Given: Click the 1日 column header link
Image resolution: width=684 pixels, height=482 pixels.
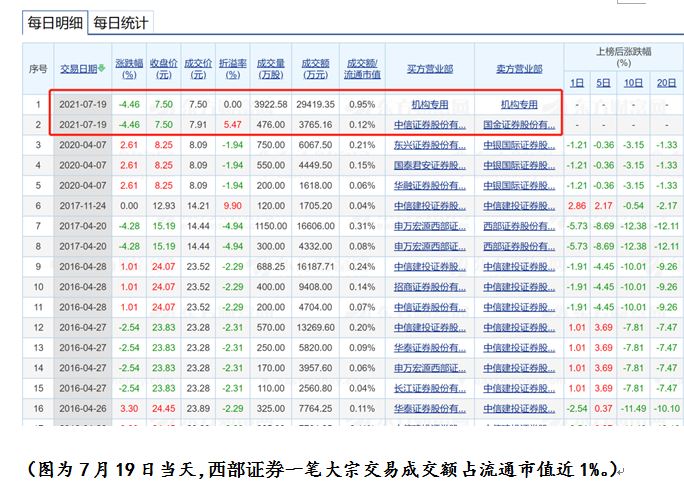Looking at the screenshot, I should coord(577,83).
